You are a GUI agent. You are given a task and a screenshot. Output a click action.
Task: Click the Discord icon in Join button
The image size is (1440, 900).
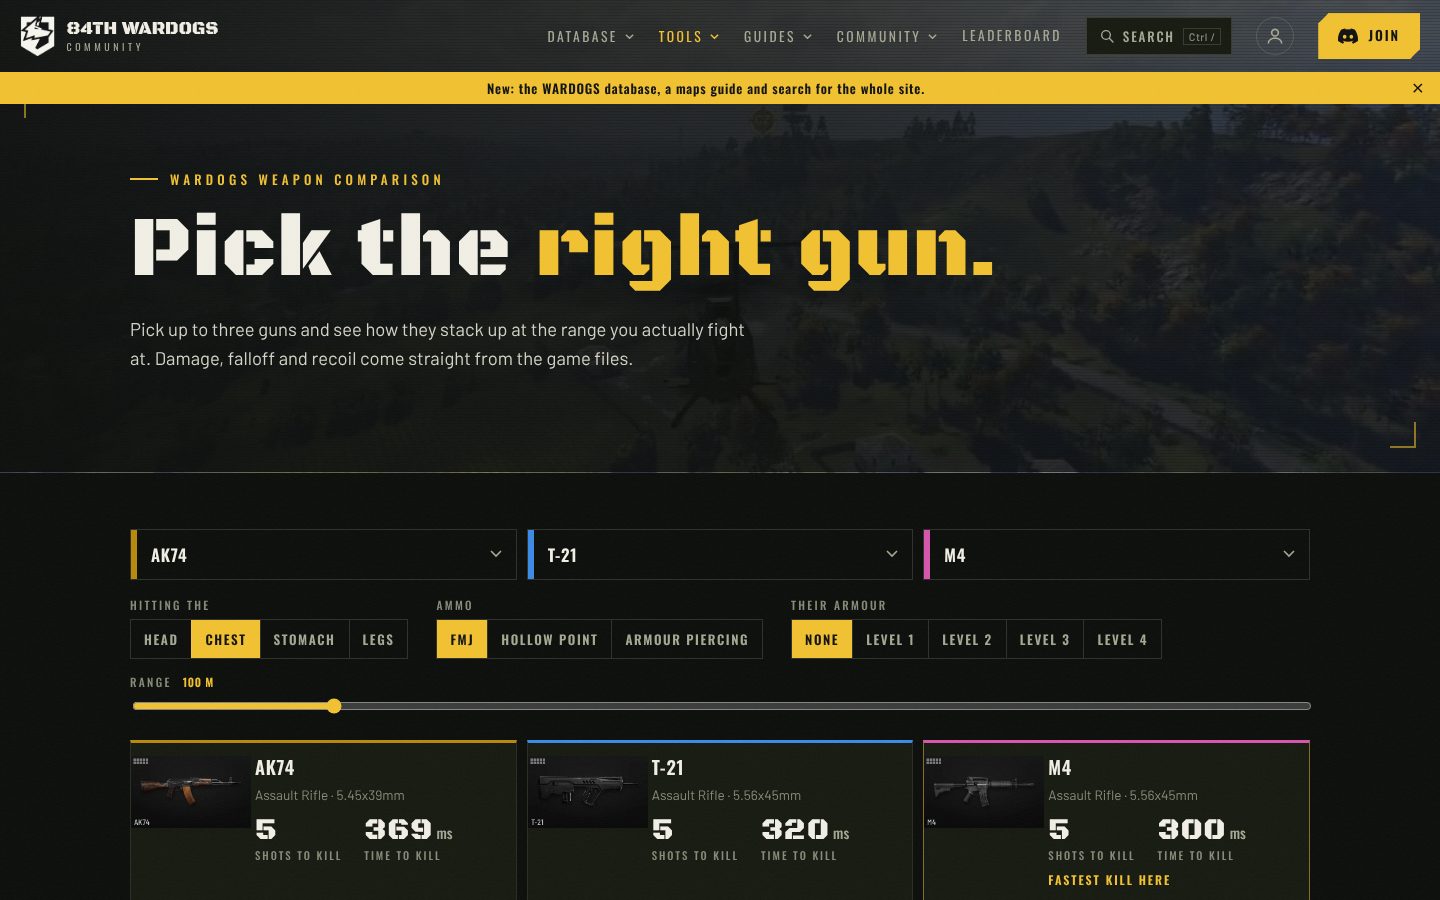point(1348,36)
